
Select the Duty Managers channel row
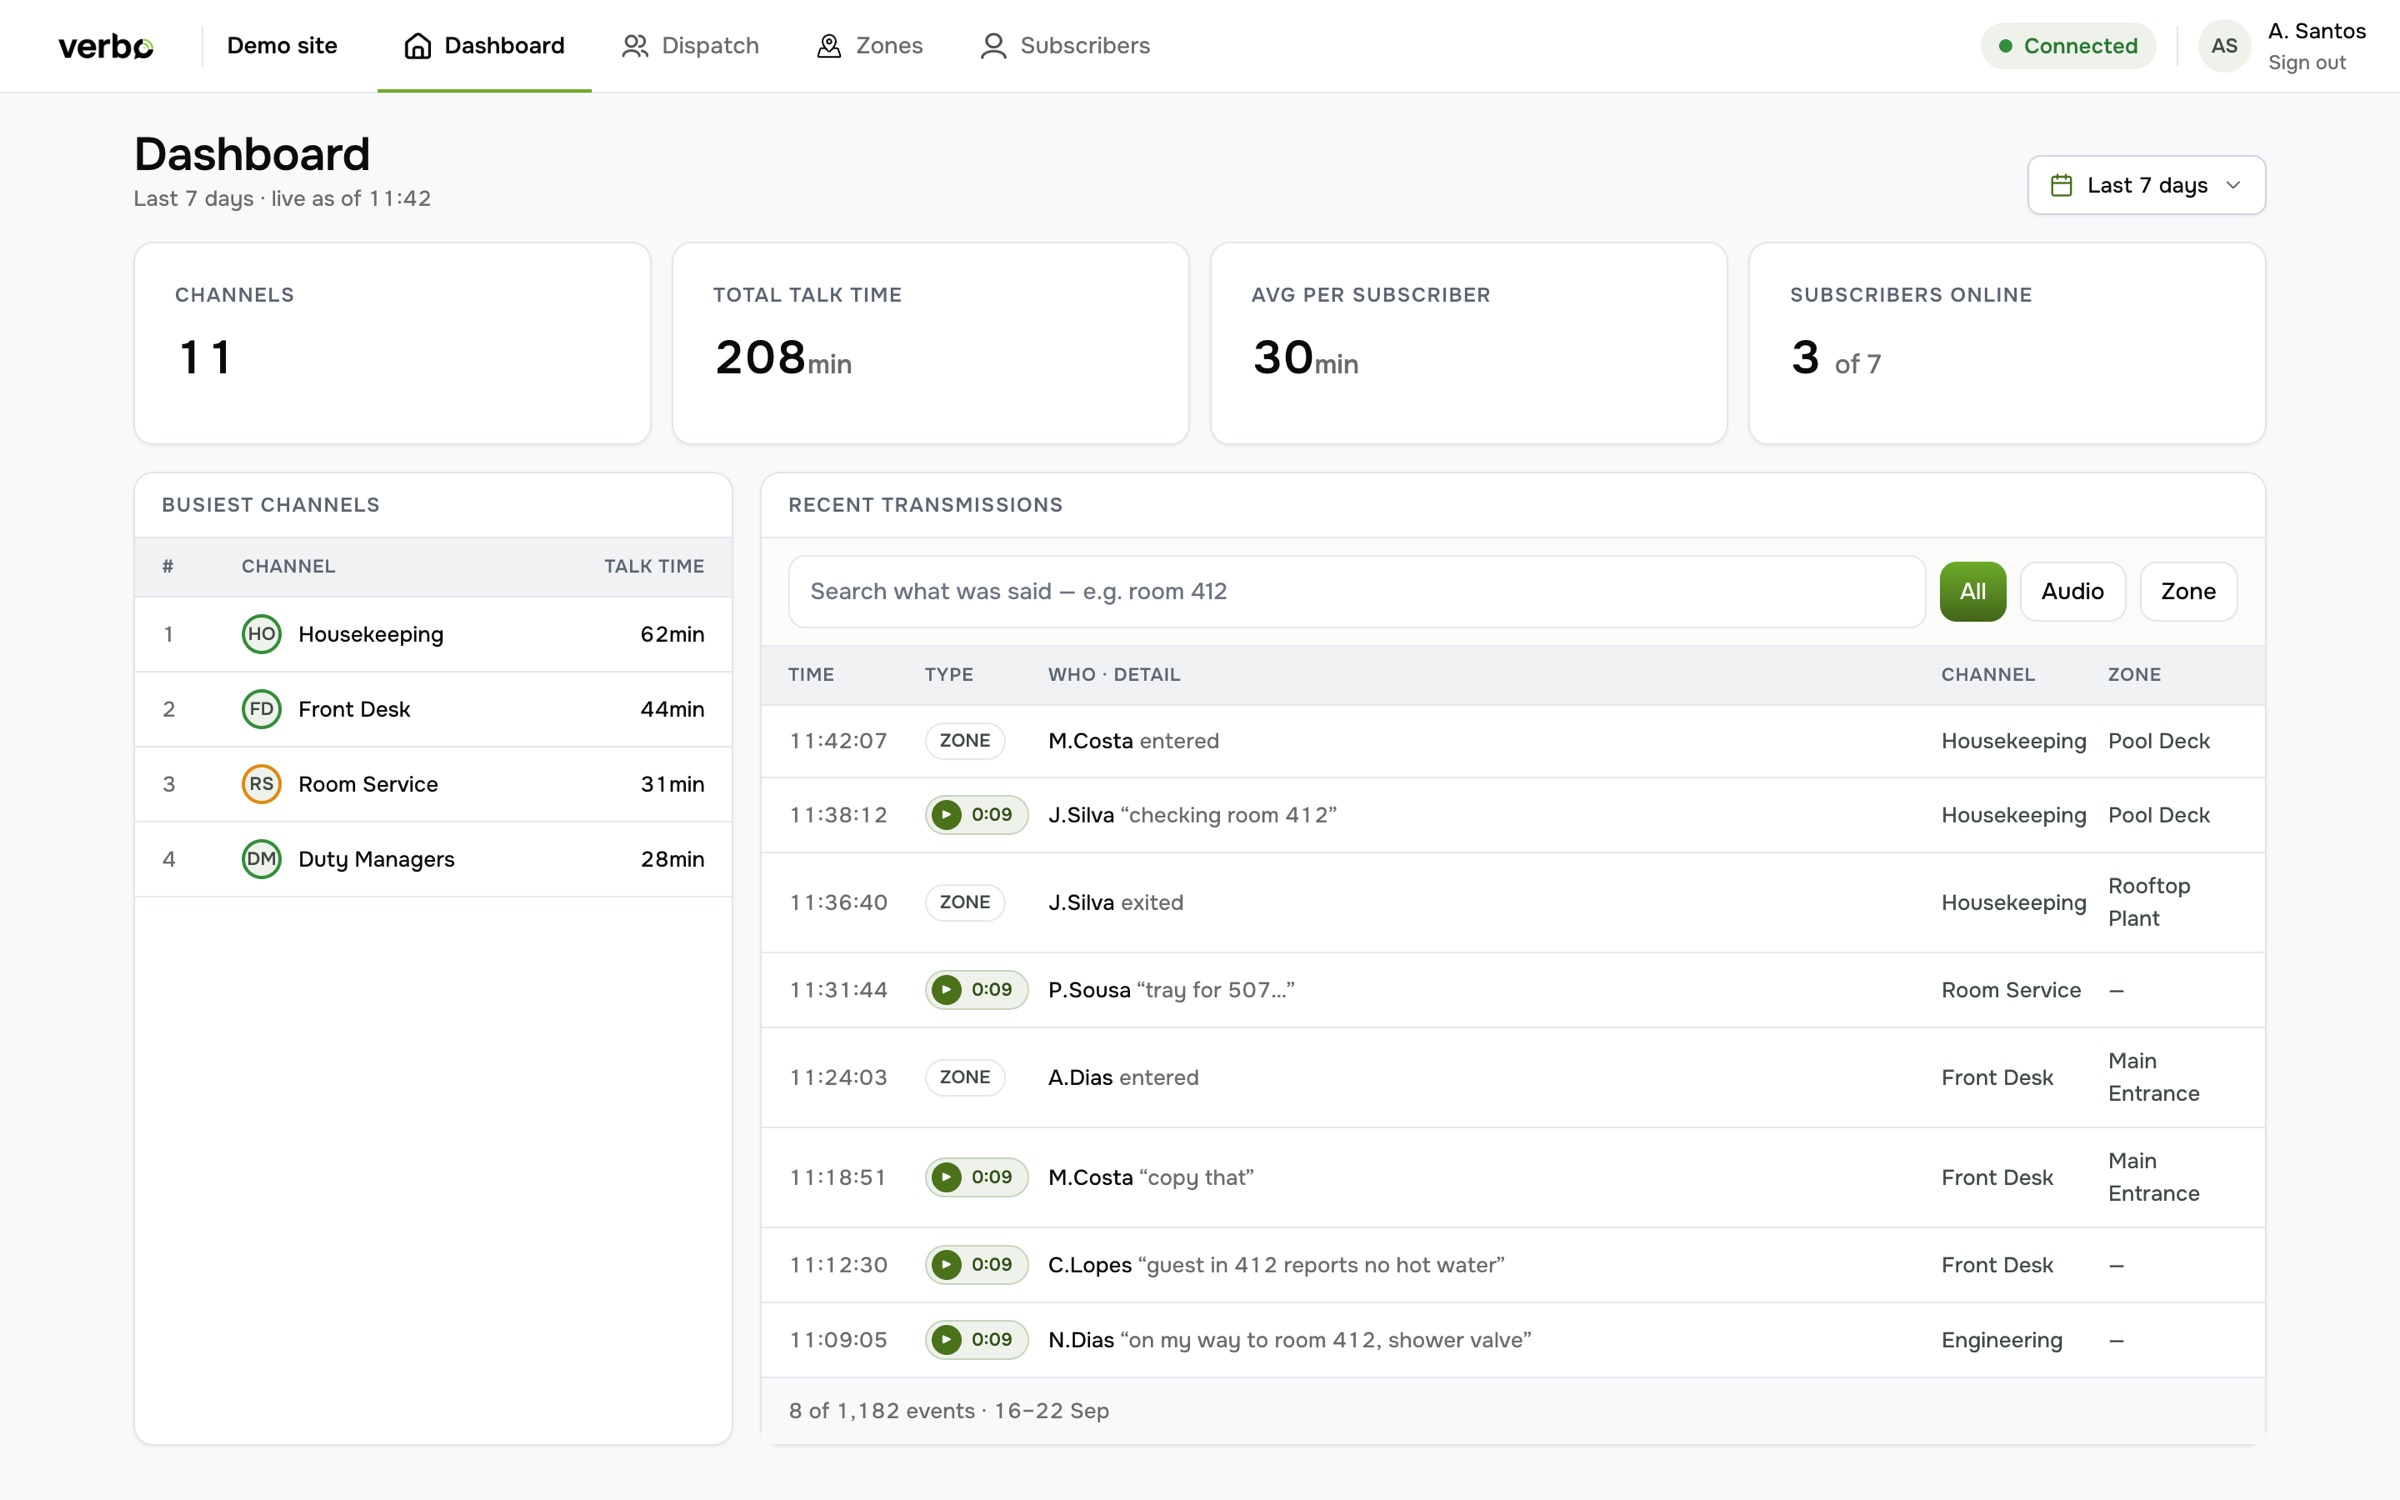coord(433,859)
